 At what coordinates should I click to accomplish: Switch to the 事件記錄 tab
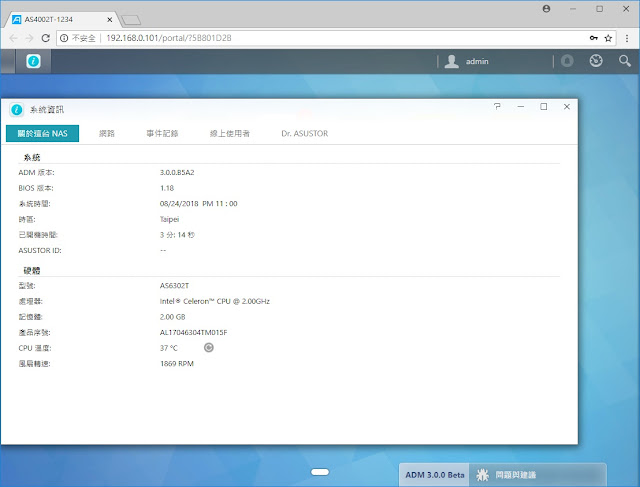[x=162, y=133]
